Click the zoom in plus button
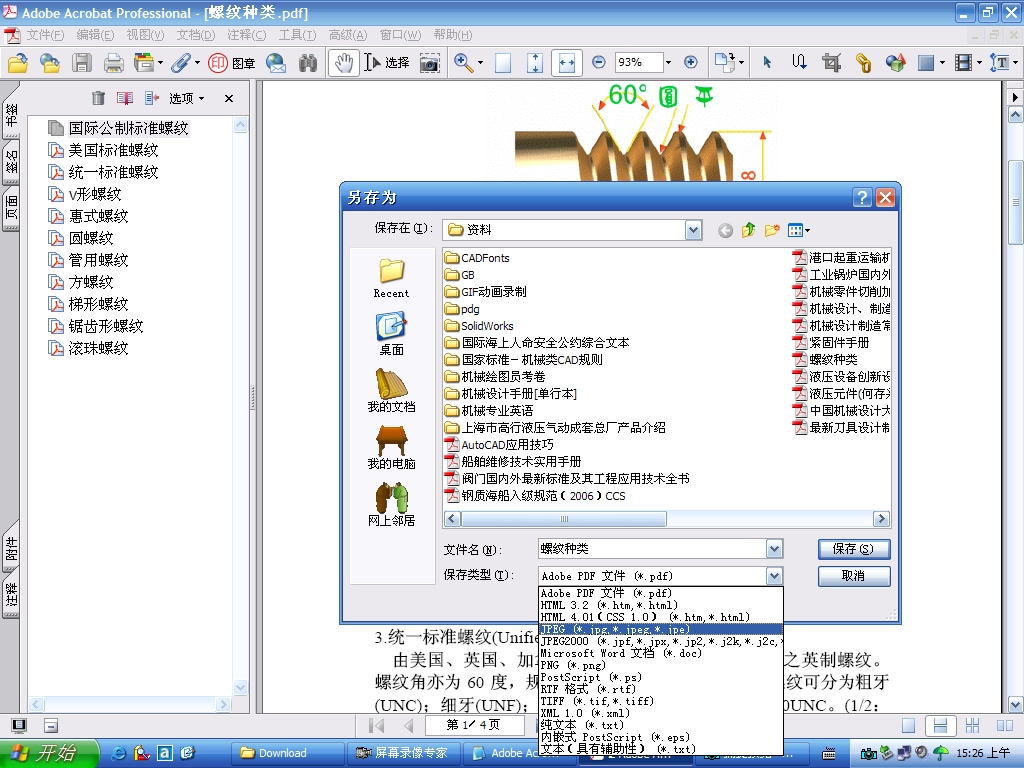The image size is (1024, 768). (x=691, y=62)
